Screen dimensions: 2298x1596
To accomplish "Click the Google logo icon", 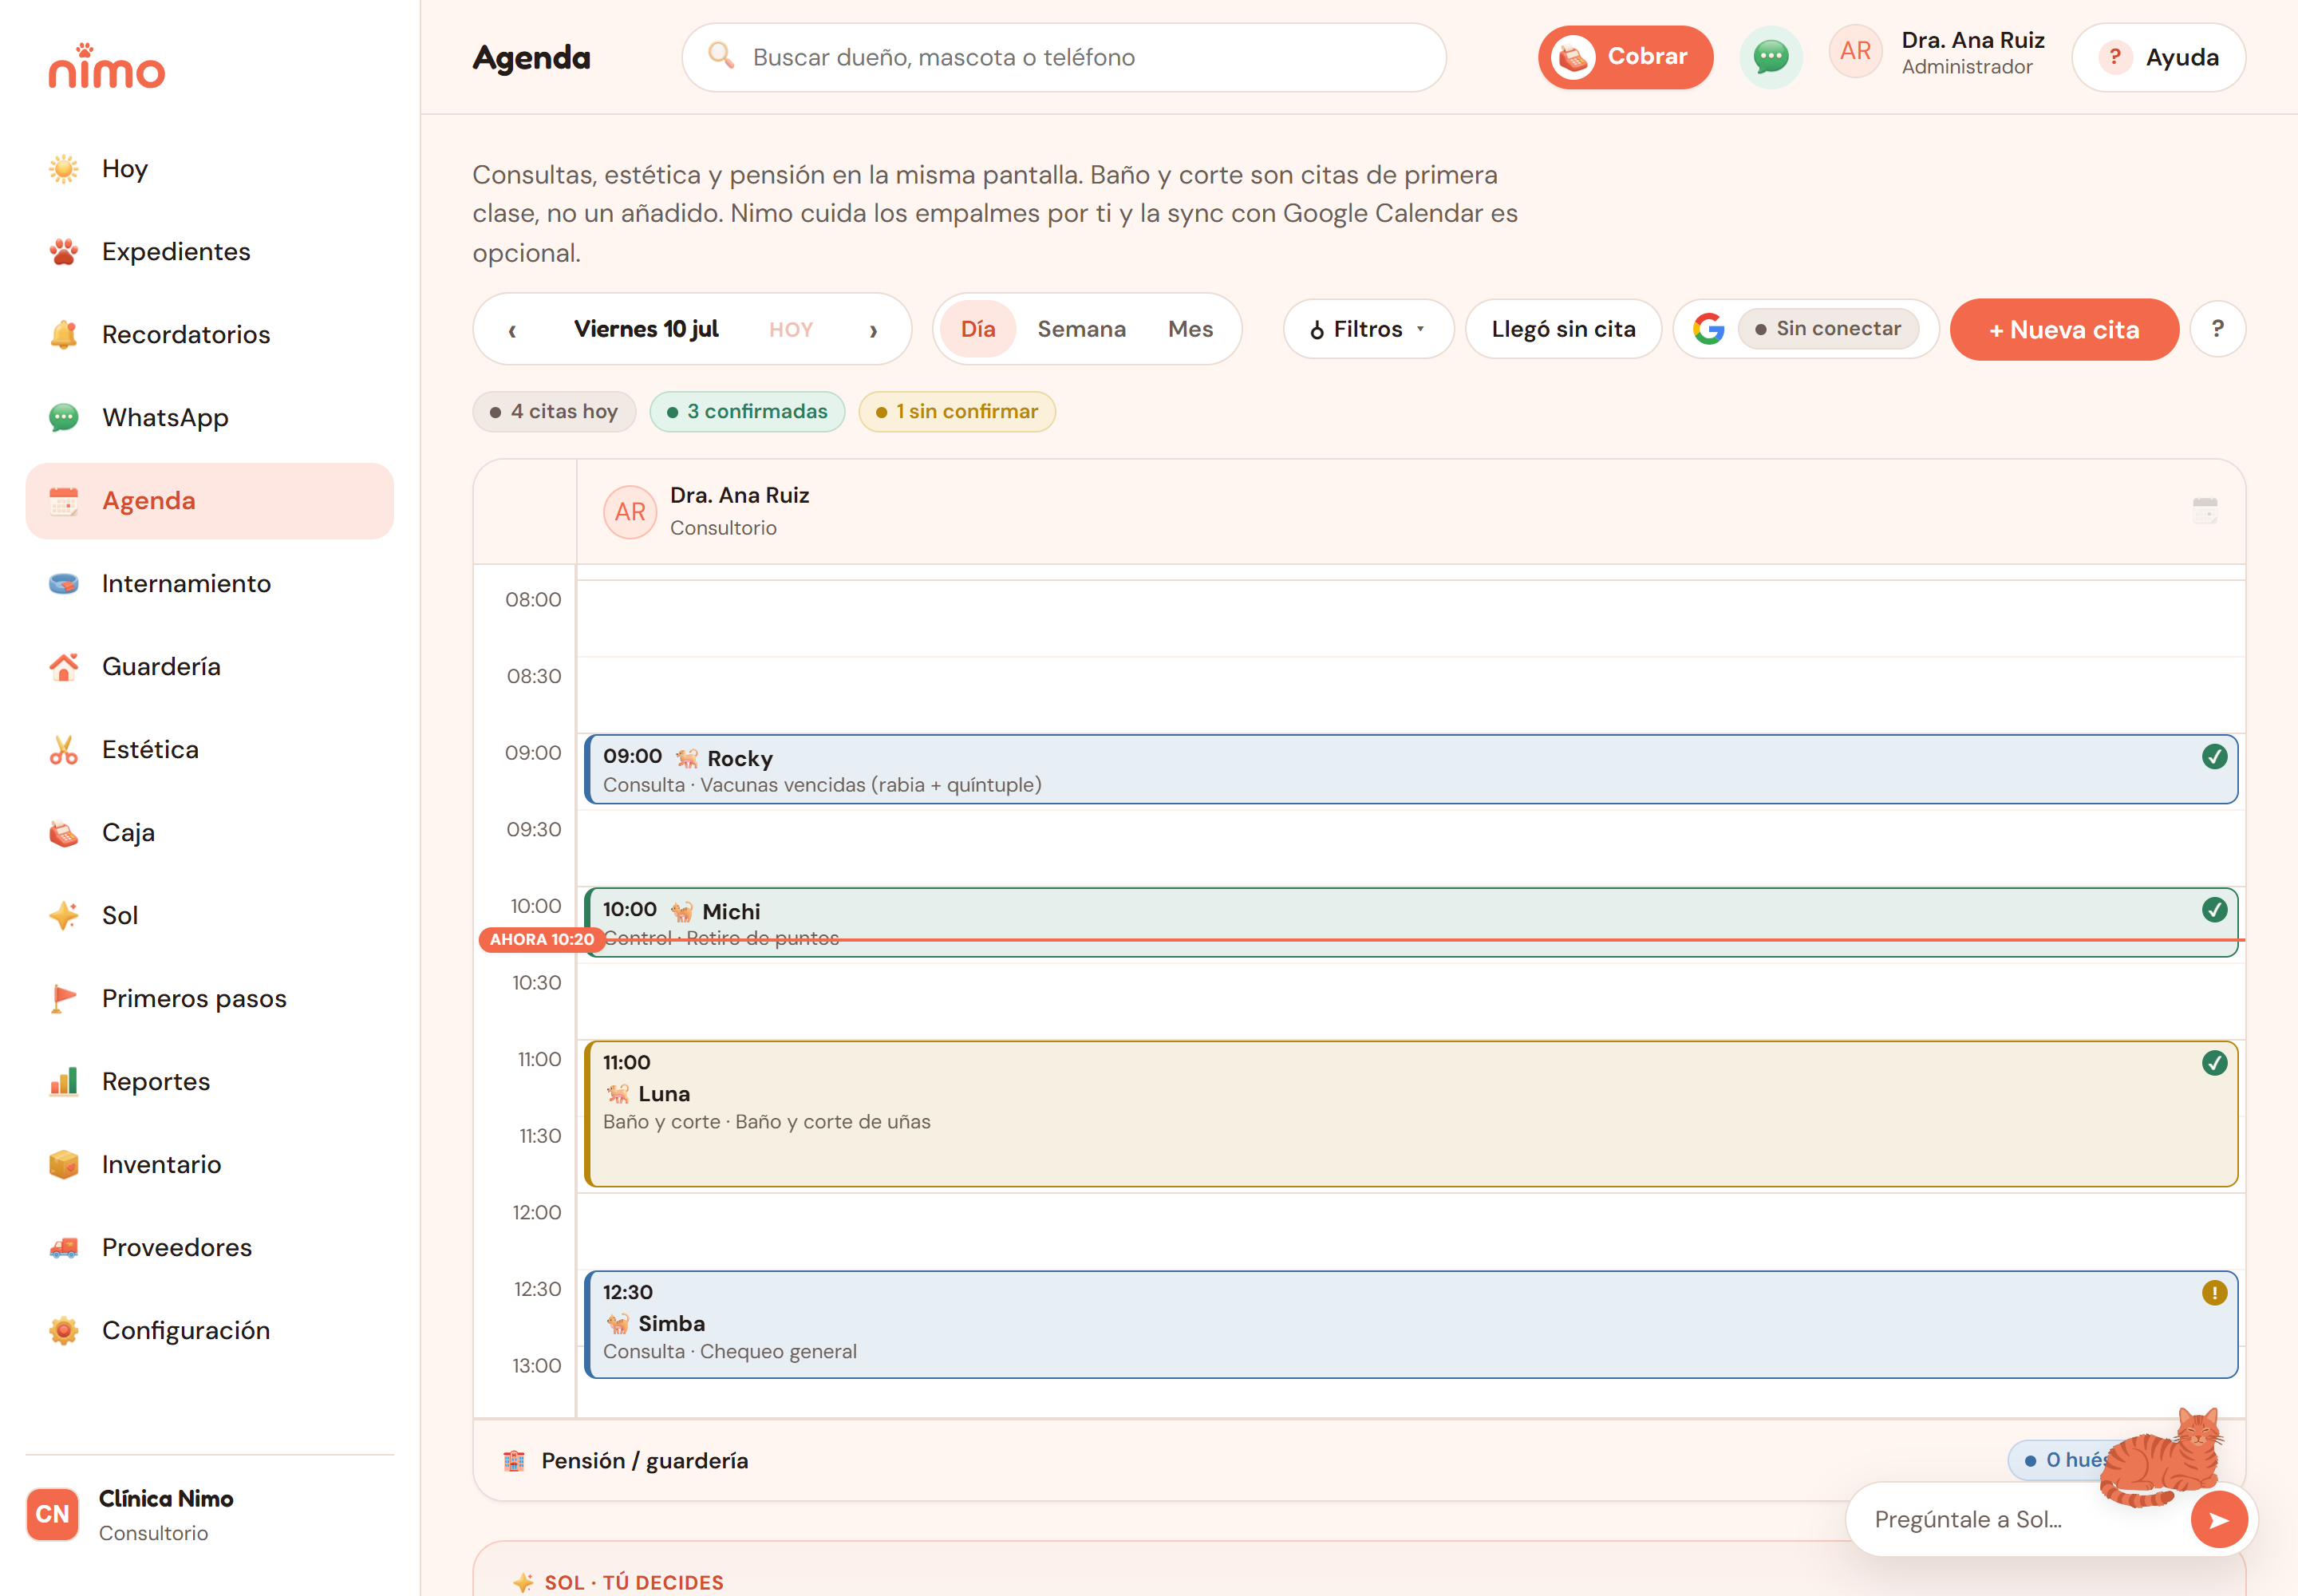I will click(x=1708, y=329).
